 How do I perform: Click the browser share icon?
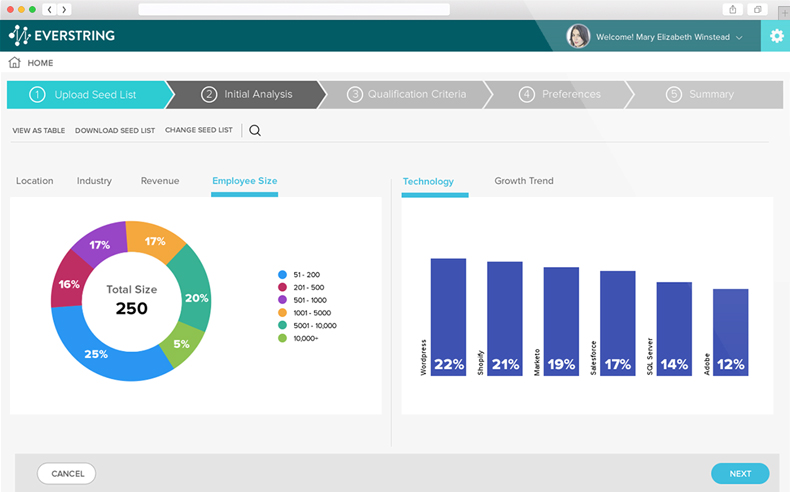coord(733,9)
